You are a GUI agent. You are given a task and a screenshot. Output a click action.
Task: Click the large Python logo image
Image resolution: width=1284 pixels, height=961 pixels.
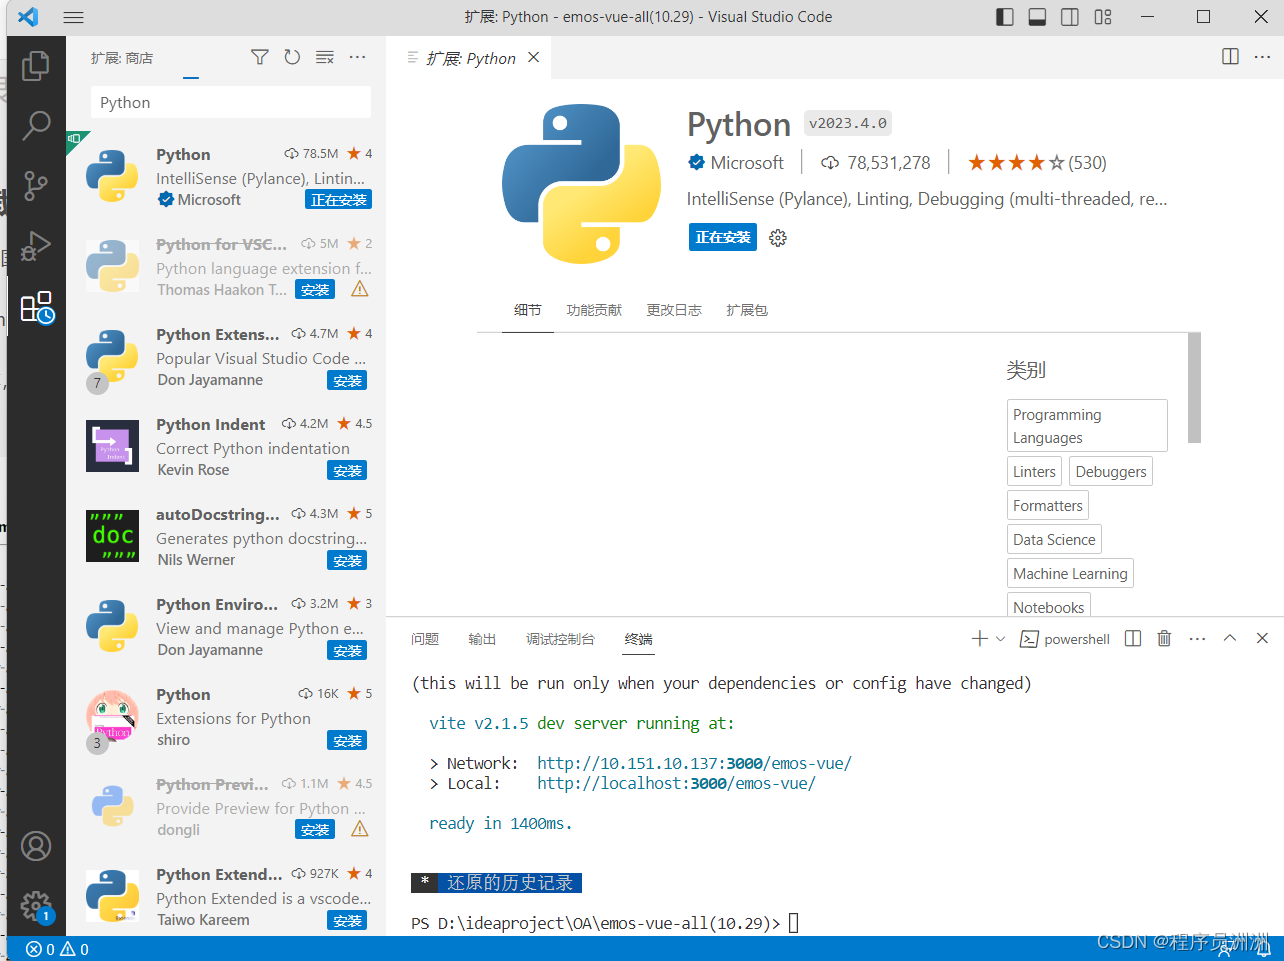click(x=581, y=183)
